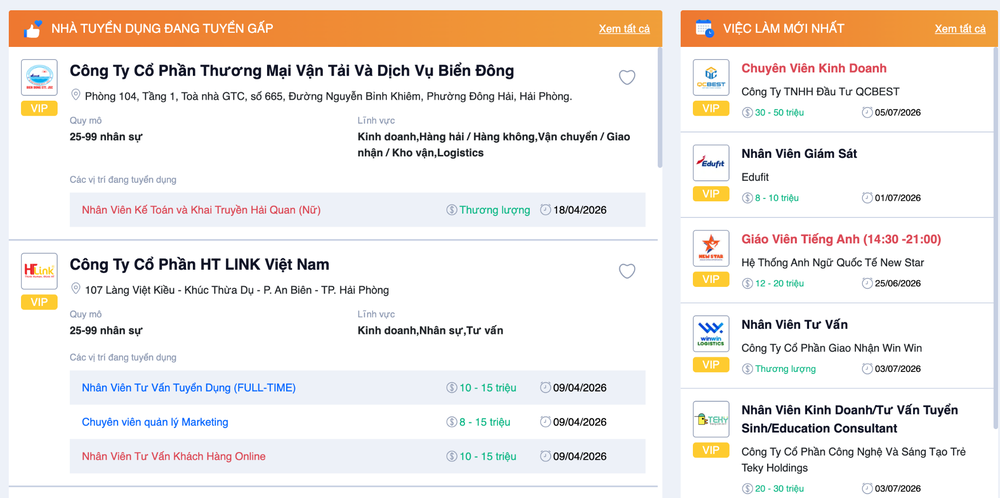1000x498 pixels.
Task: Click the salary icon next to Thương lượng, Kế Toán job
Action: (452, 210)
